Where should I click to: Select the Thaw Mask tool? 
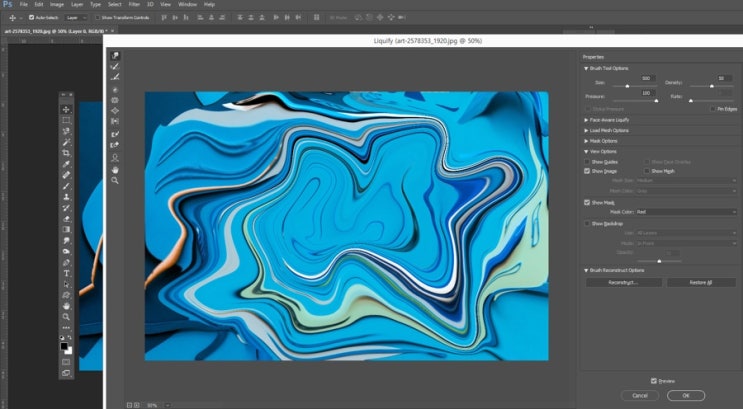(115, 145)
